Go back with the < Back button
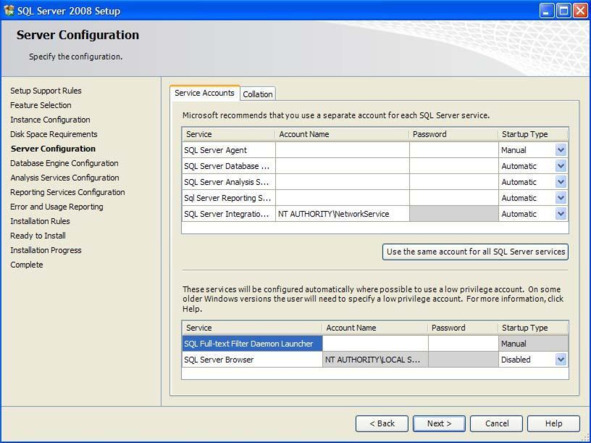591x443 pixels. point(381,424)
